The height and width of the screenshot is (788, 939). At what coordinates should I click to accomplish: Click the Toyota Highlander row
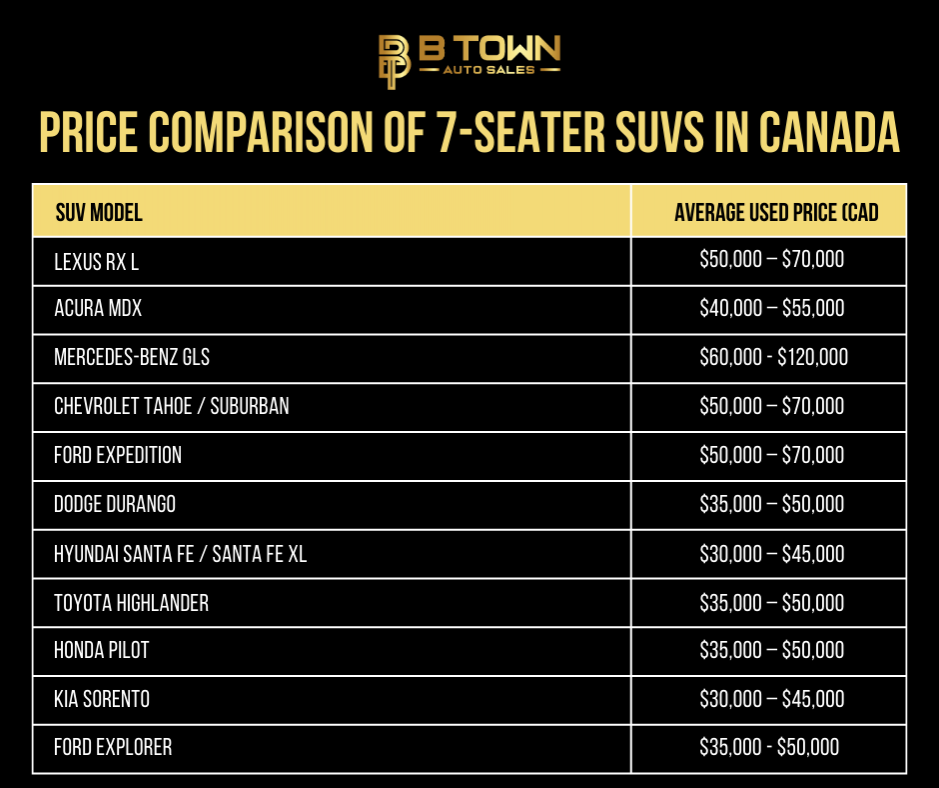[x=470, y=603]
